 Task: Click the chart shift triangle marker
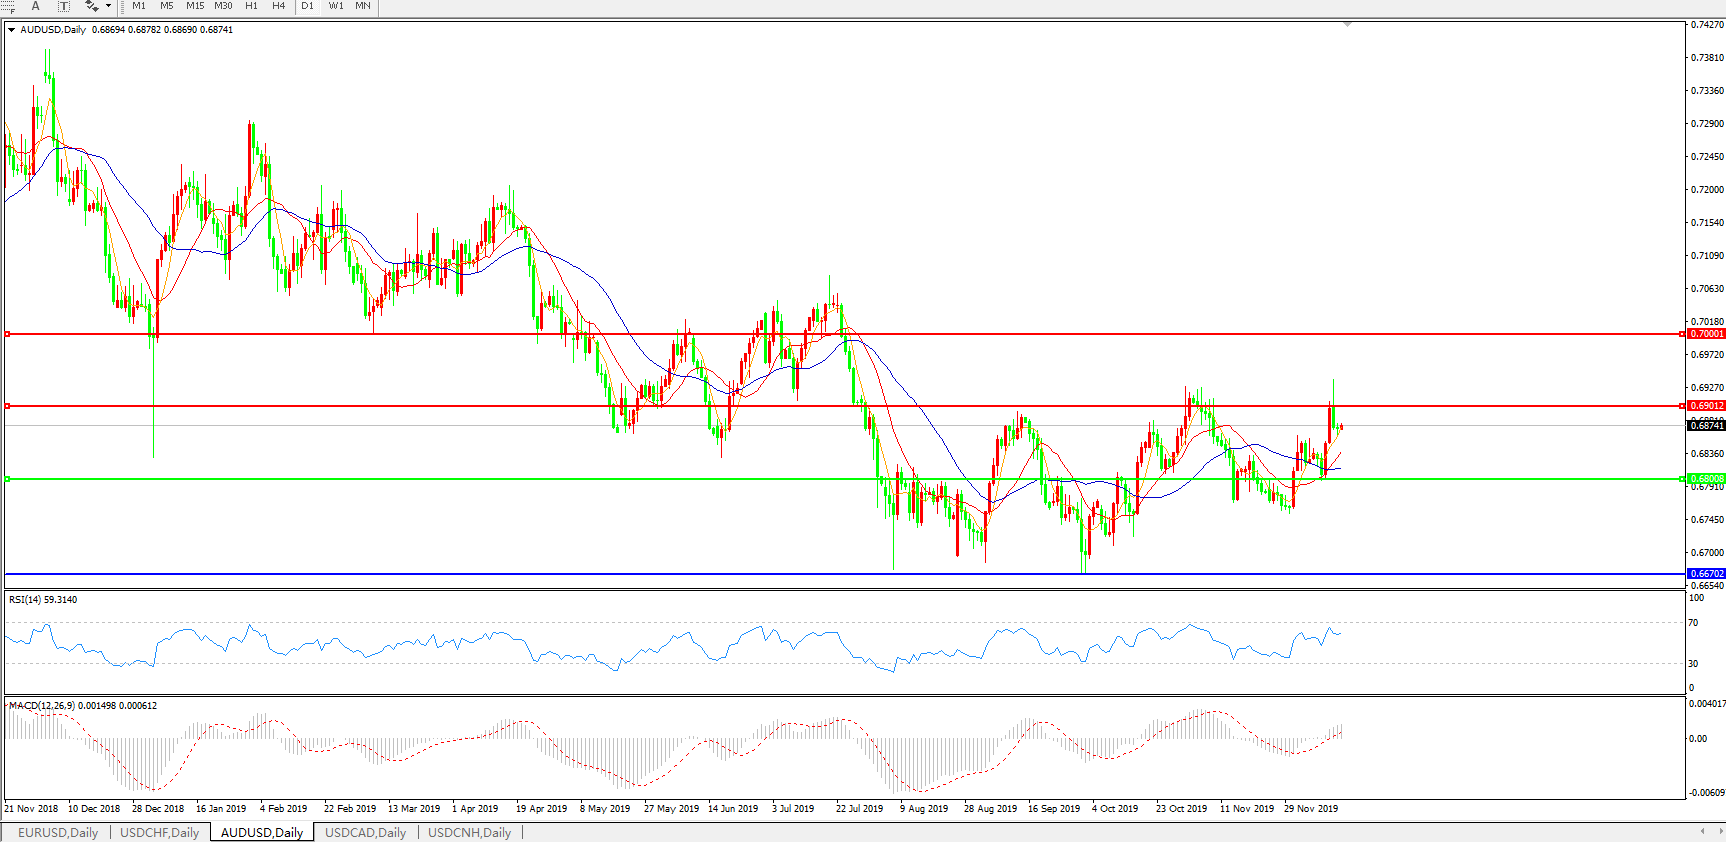[x=1348, y=24]
